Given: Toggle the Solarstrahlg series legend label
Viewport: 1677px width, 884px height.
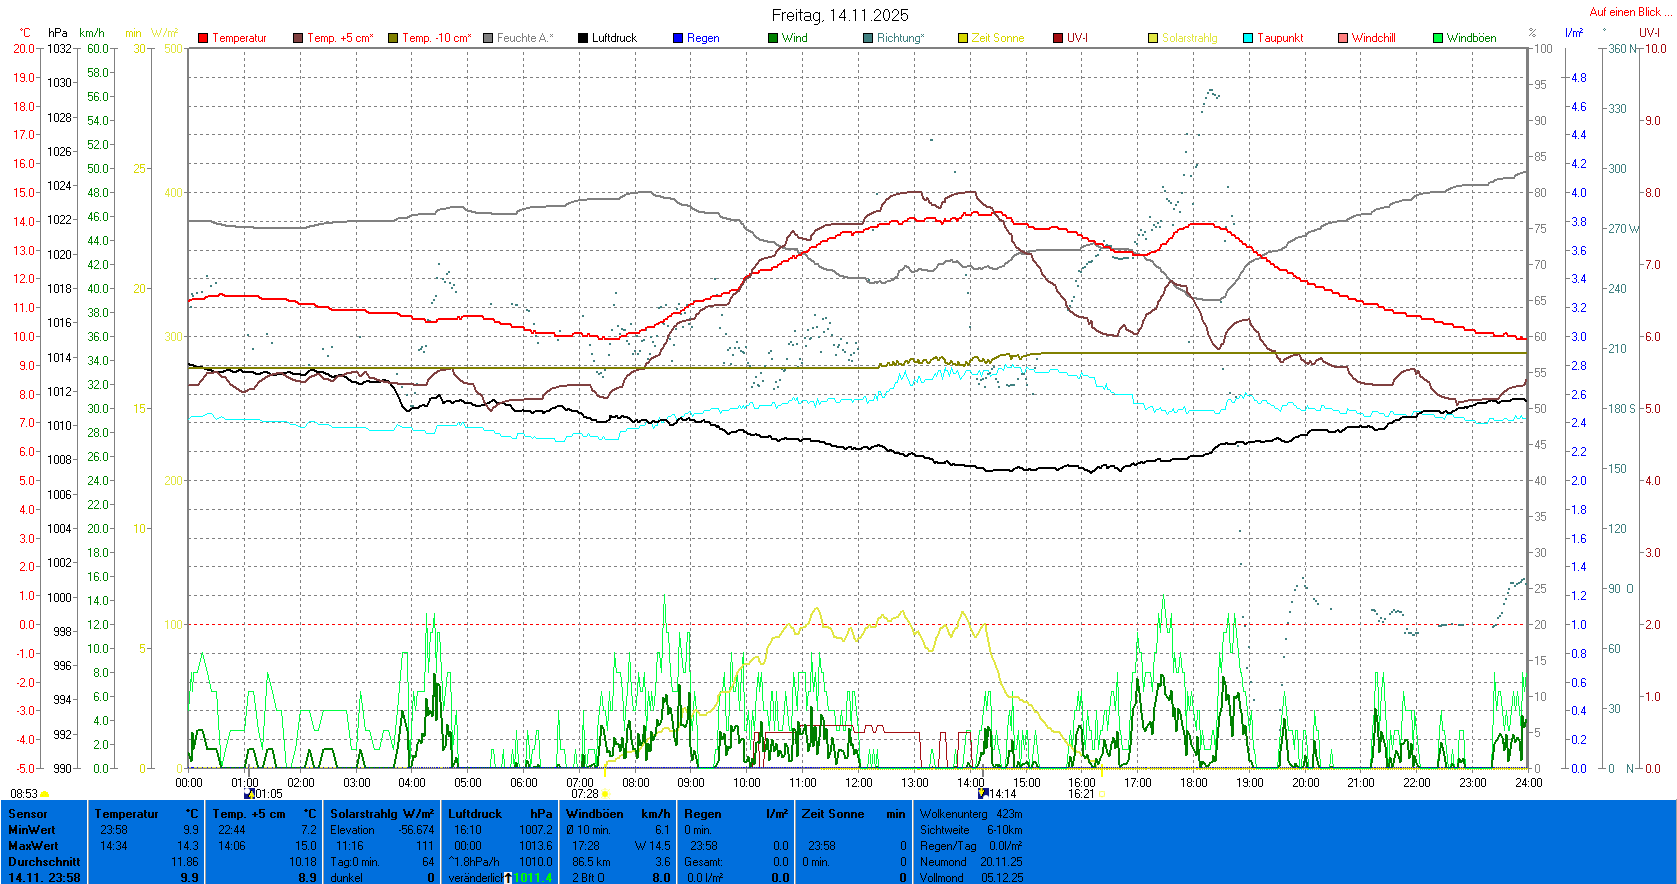Looking at the screenshot, I should tap(1189, 38).
